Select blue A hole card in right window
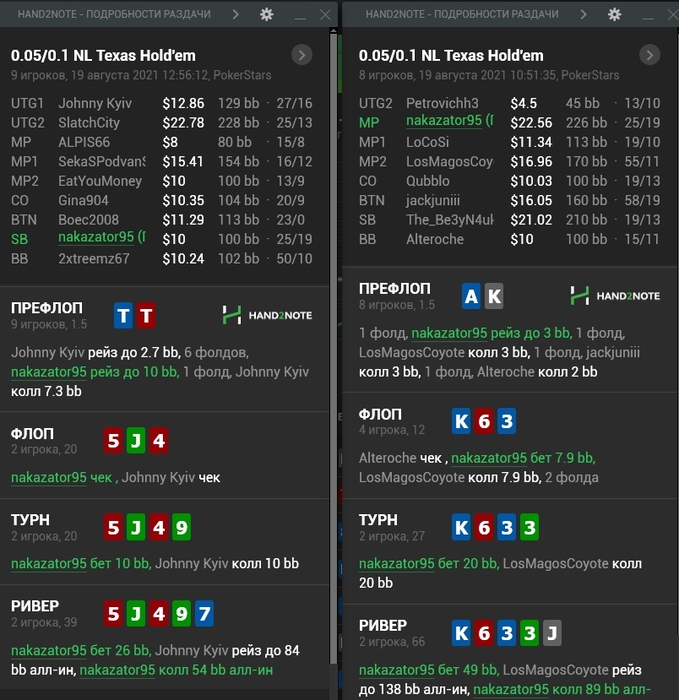The height and width of the screenshot is (700, 679). 471,296
